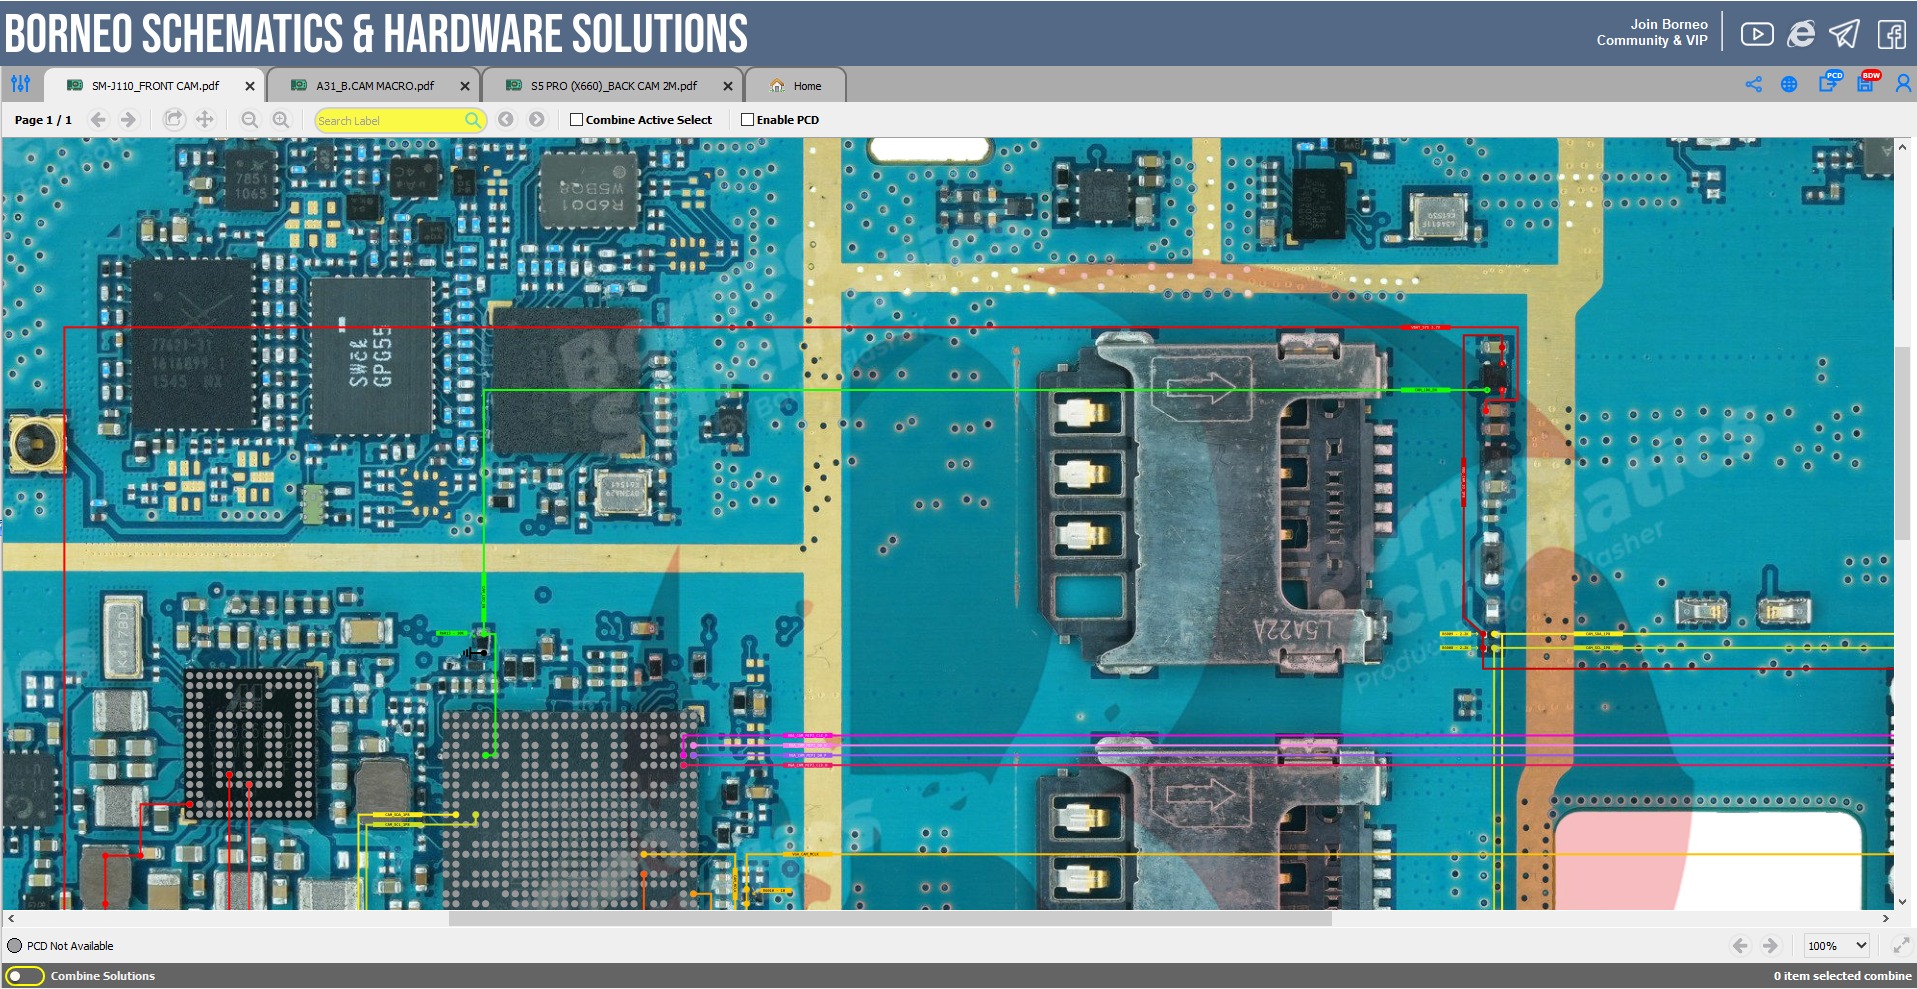Switch to A31_B.CAM MACRO.pdf tab

(374, 86)
